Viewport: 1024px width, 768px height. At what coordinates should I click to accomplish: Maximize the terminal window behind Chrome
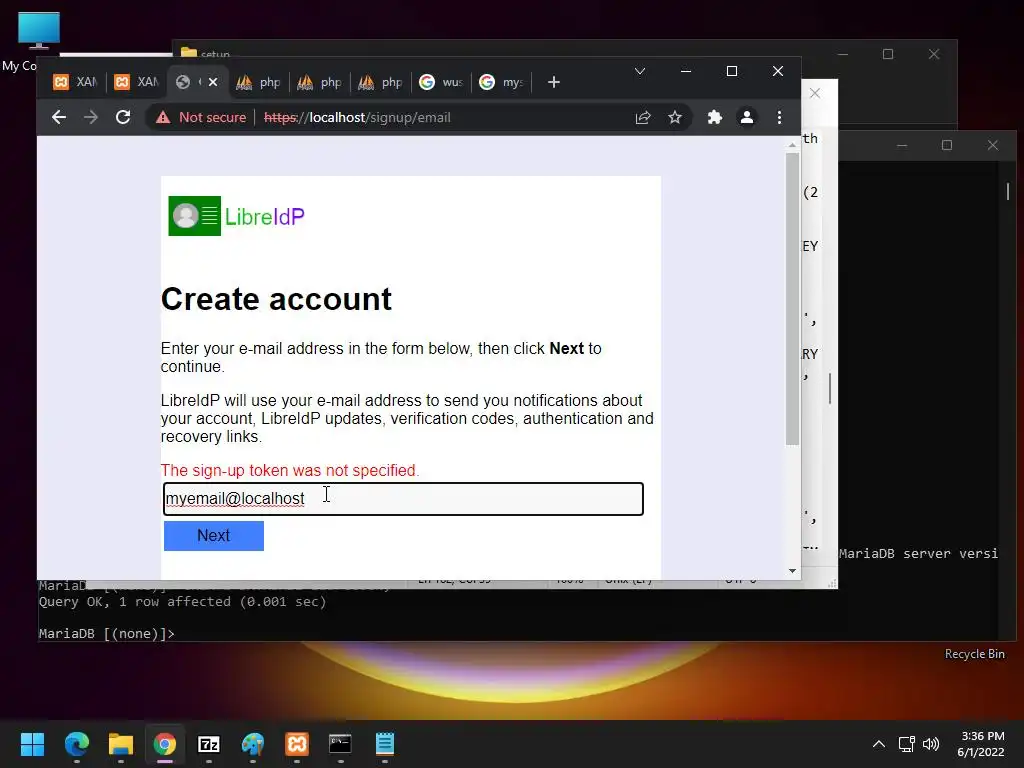point(947,145)
